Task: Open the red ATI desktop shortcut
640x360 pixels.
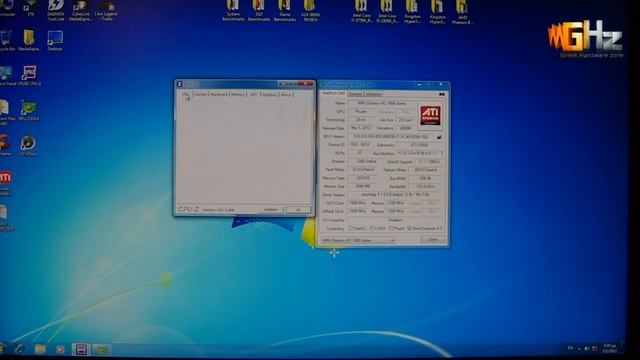Action: point(6,182)
